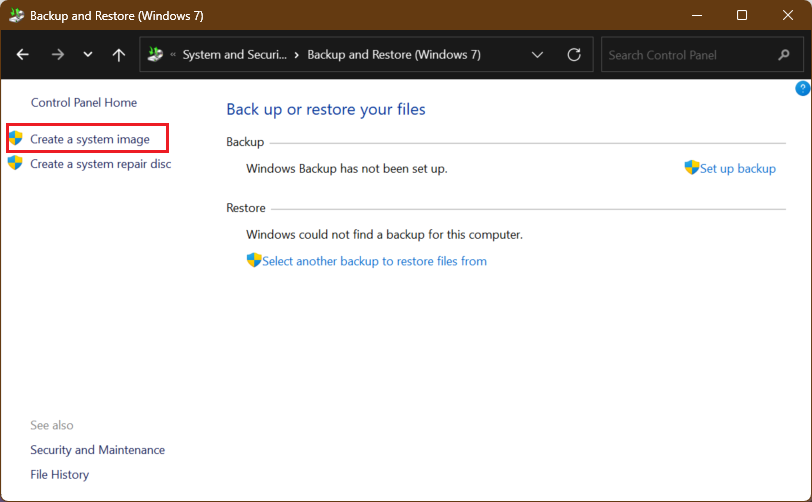
Task: Click Create a system image link
Action: point(90,139)
